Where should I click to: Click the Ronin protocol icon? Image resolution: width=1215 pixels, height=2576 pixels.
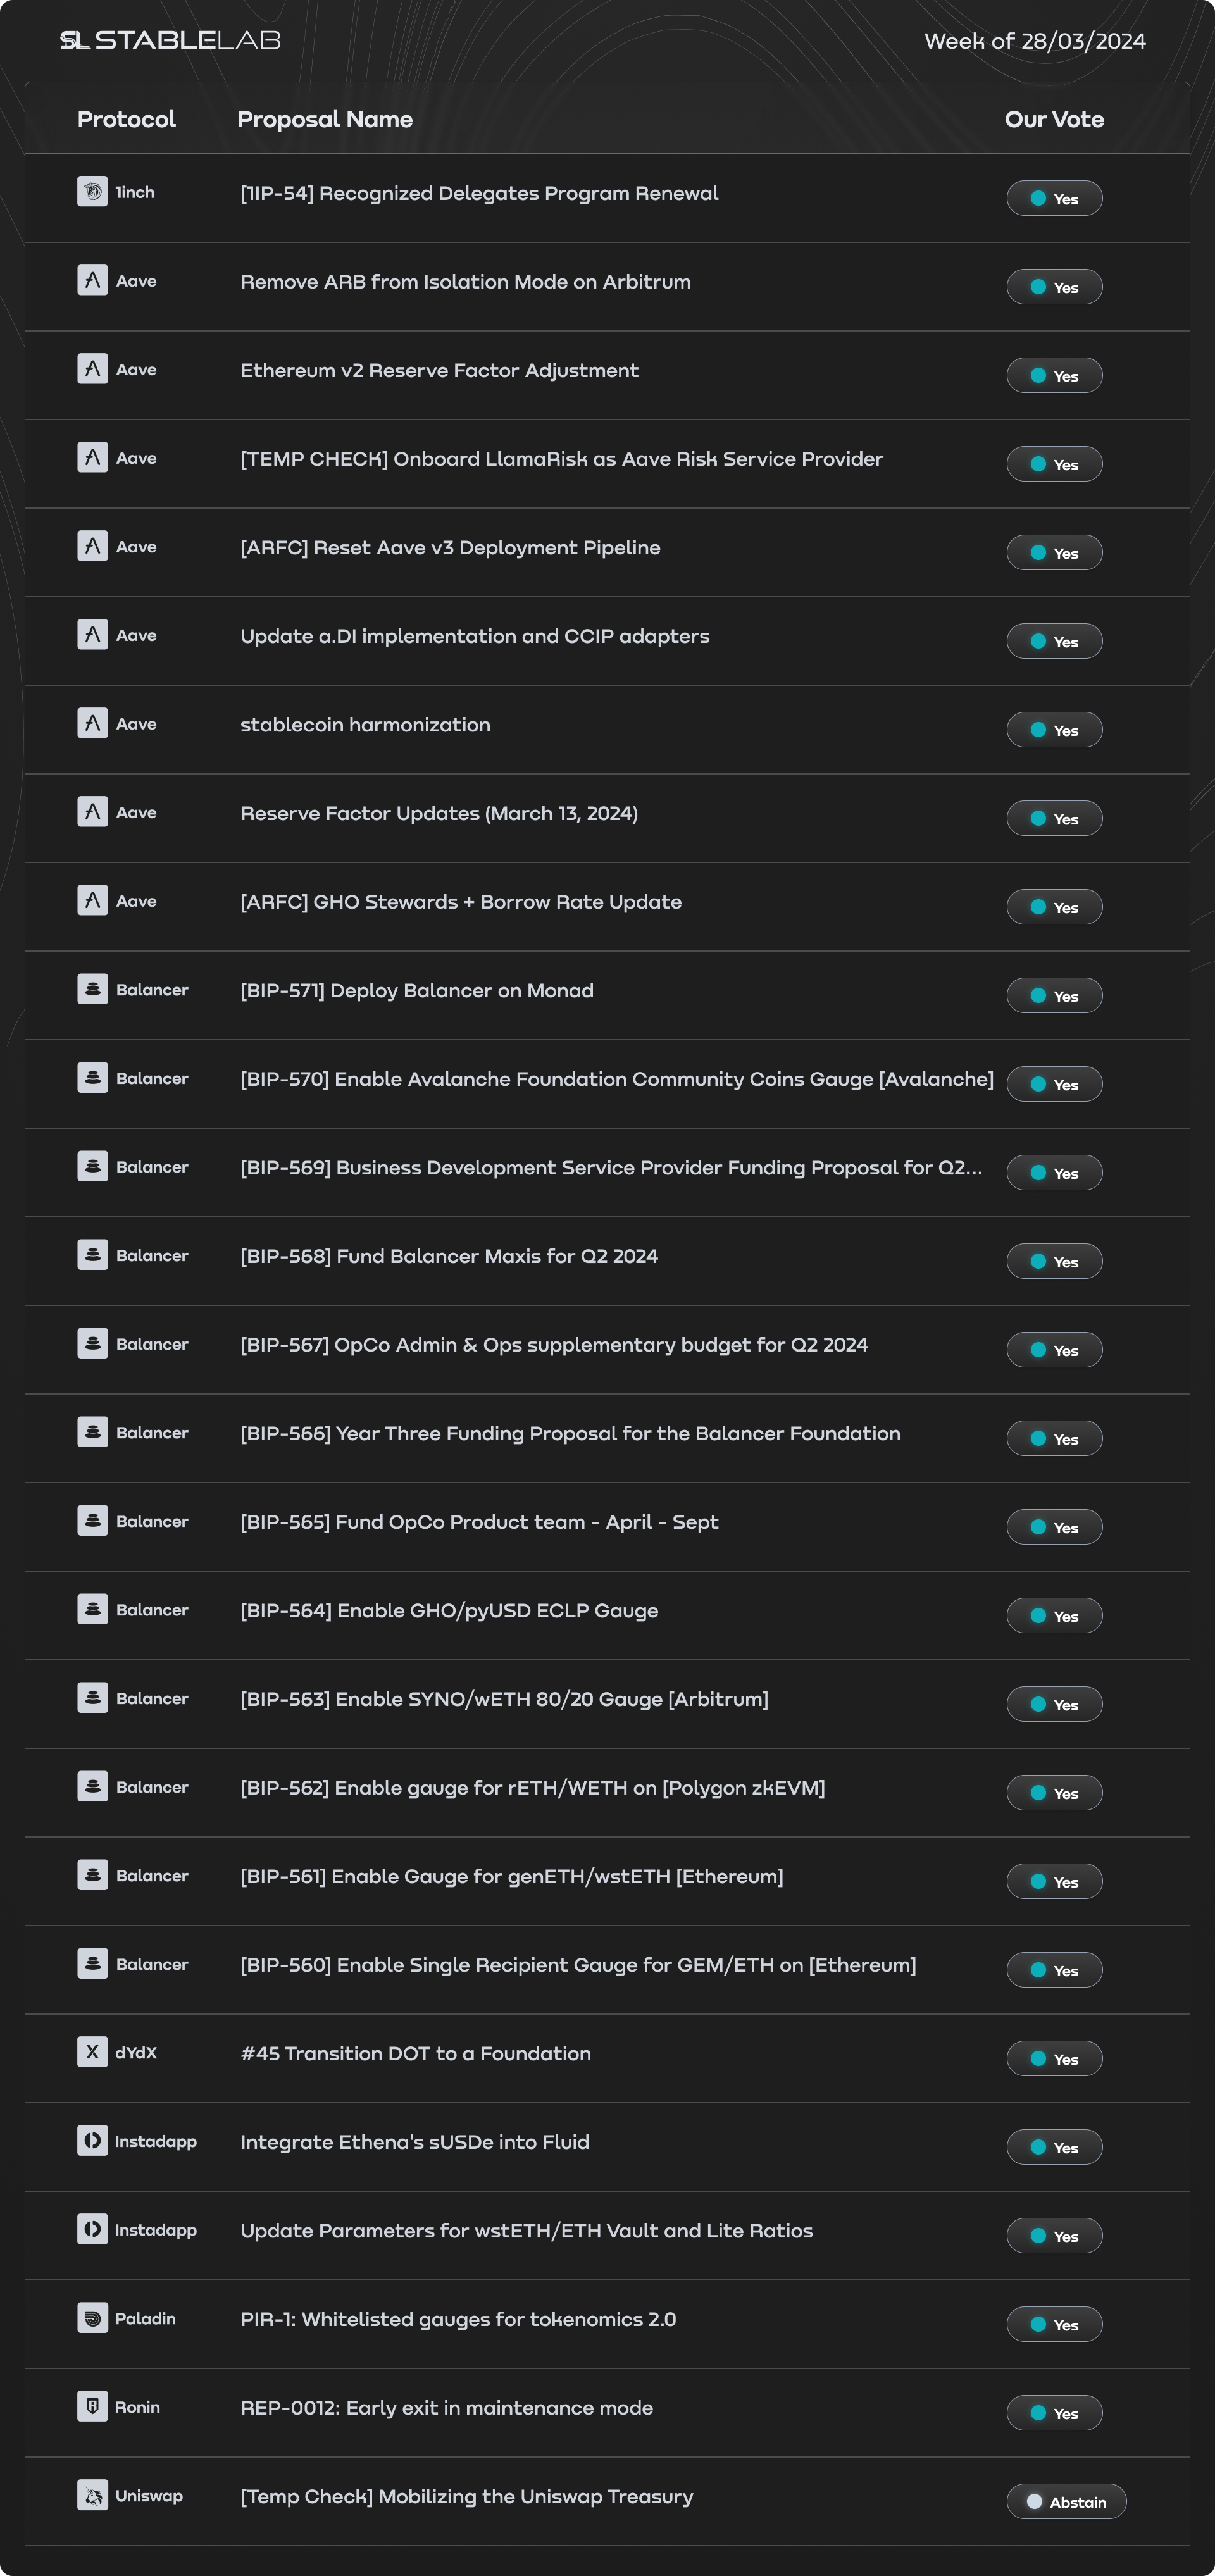(x=92, y=2406)
